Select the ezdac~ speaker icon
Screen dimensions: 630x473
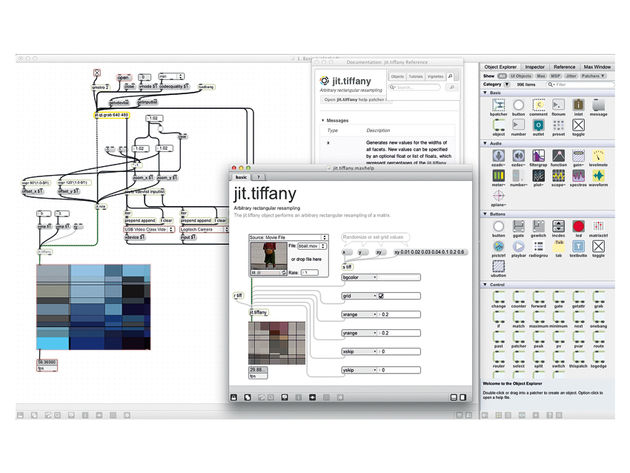pyautogui.click(x=518, y=156)
